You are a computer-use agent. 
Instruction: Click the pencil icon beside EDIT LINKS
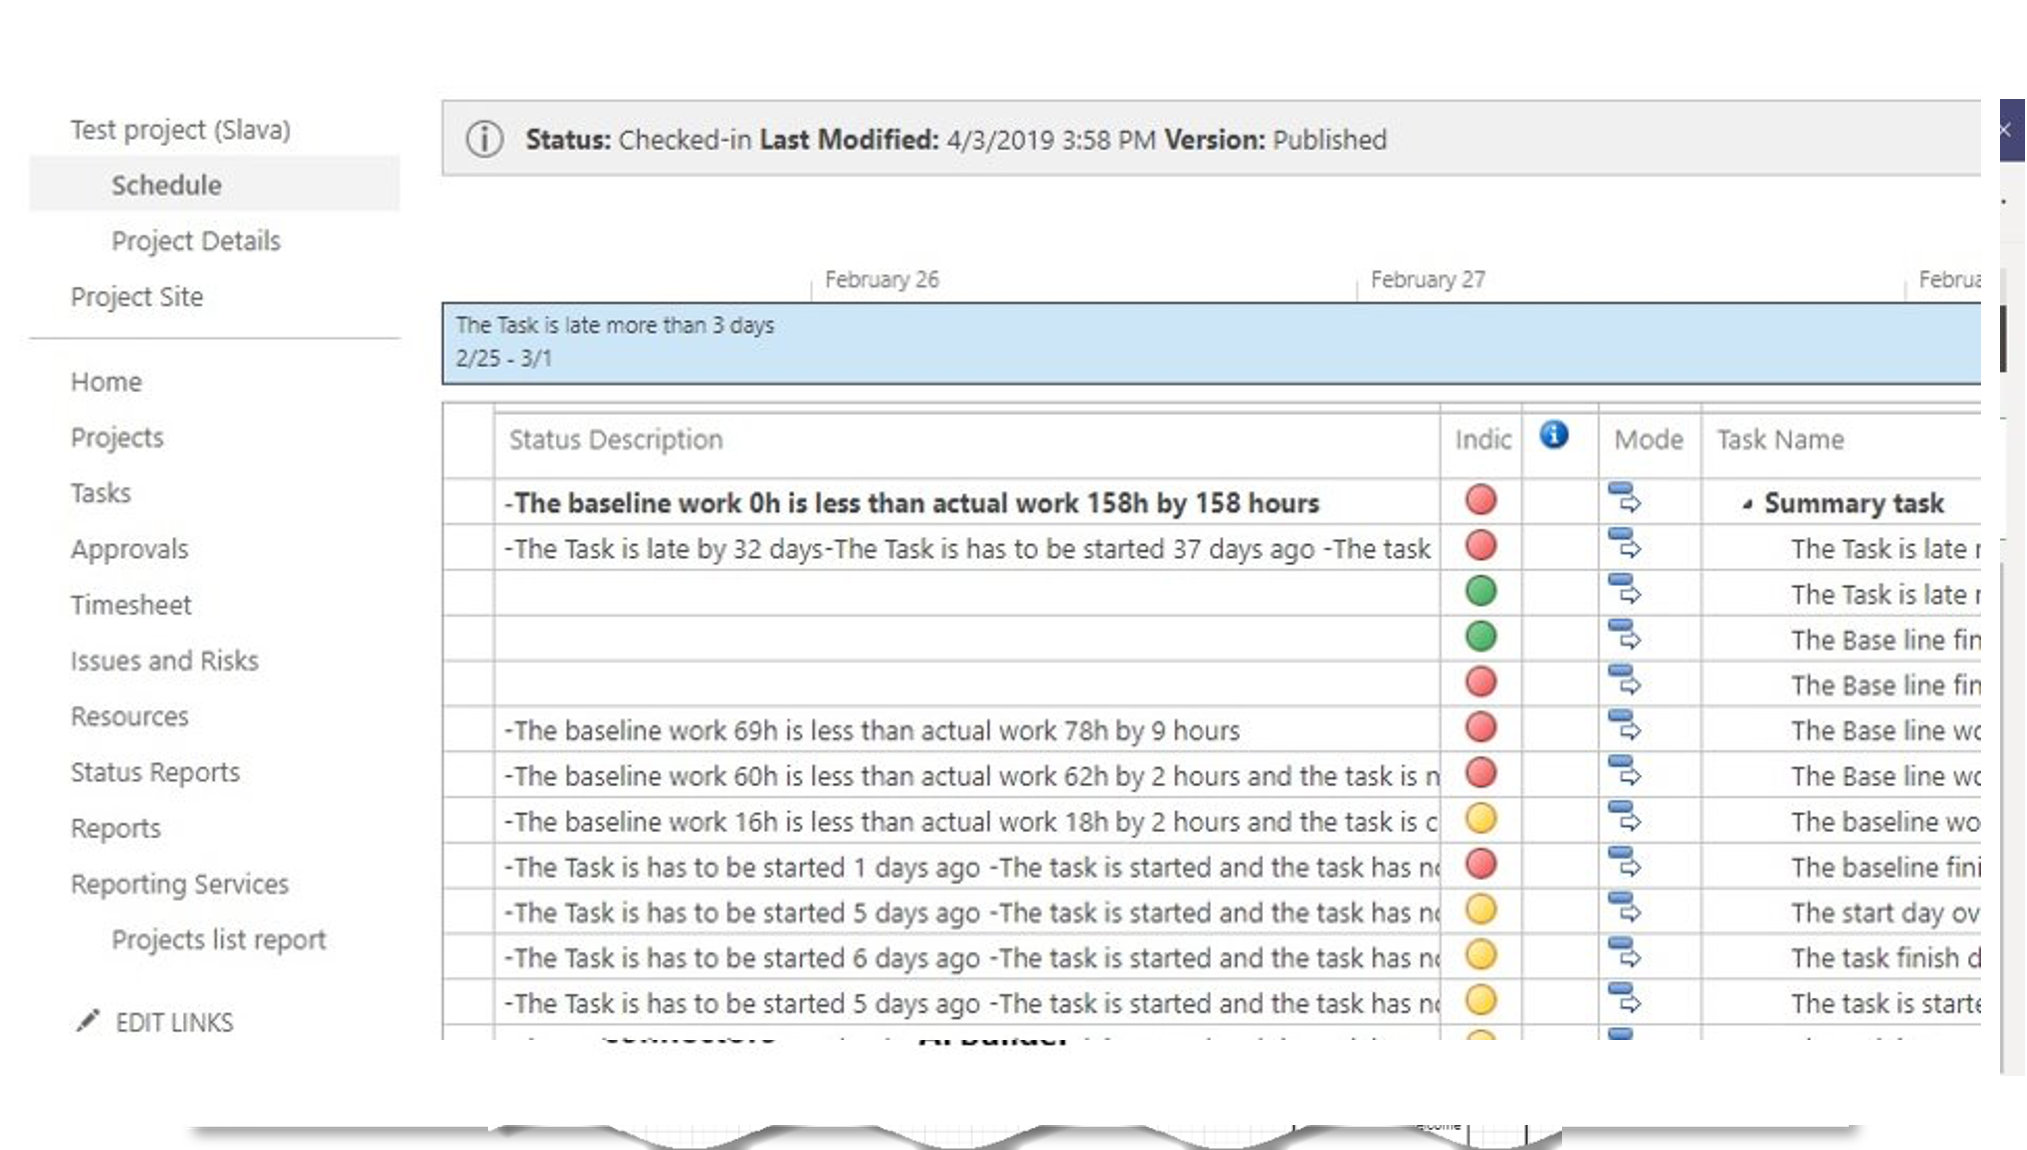(88, 1021)
